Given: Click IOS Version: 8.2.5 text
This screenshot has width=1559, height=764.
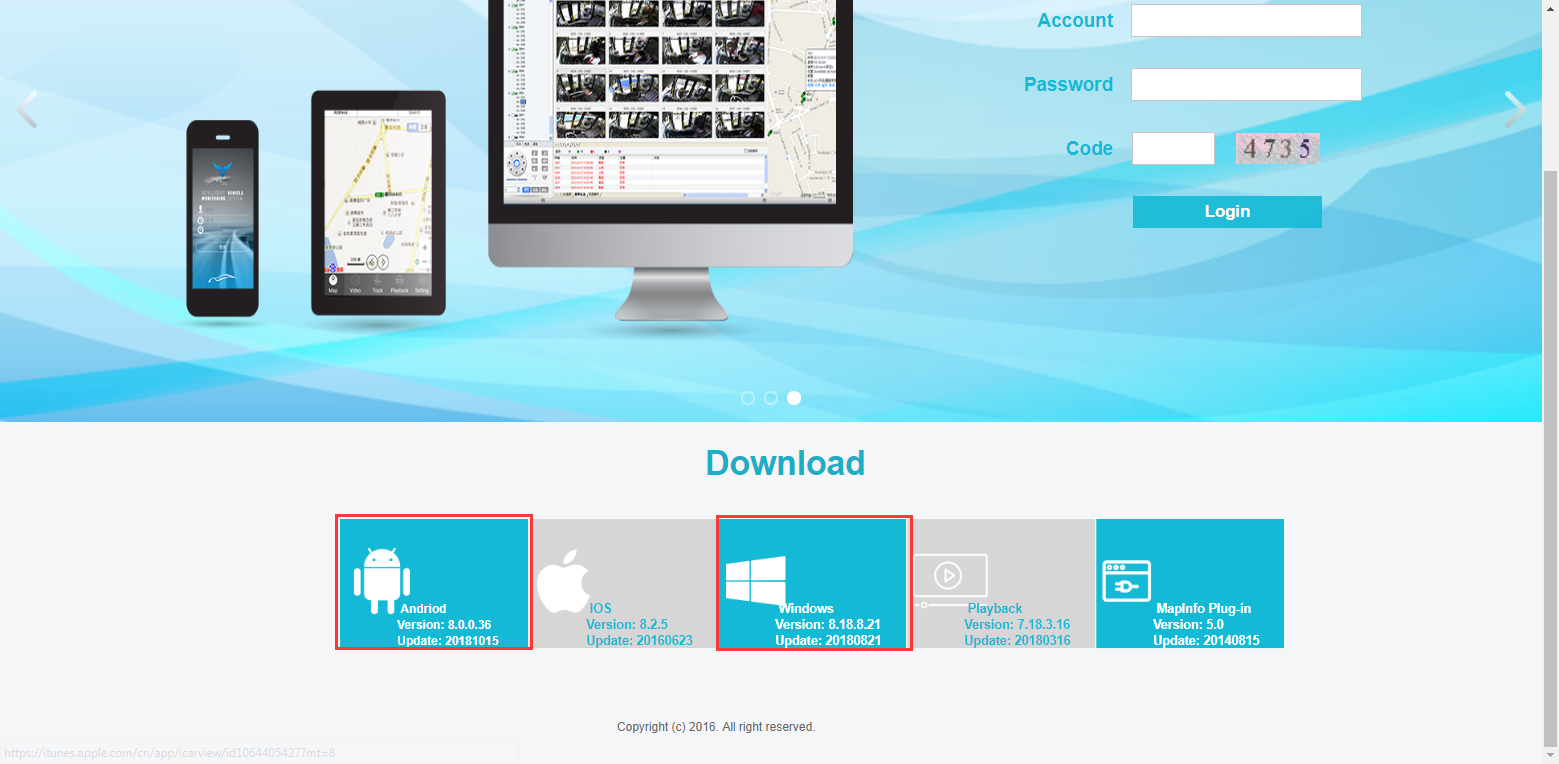Looking at the screenshot, I should tap(627, 624).
